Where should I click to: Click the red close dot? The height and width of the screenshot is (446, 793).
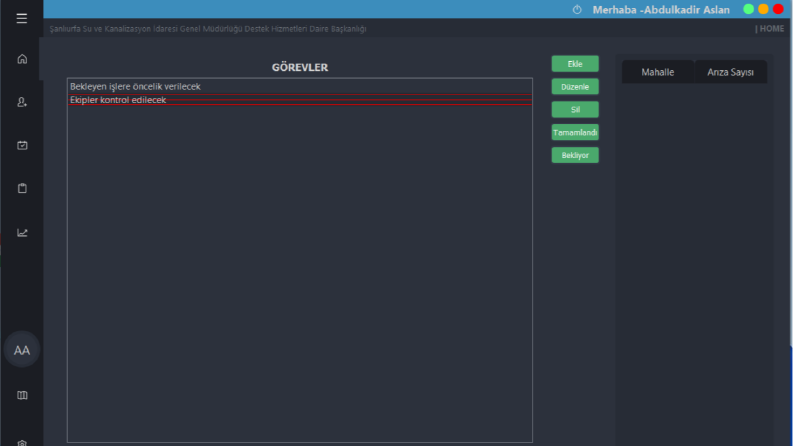778,9
